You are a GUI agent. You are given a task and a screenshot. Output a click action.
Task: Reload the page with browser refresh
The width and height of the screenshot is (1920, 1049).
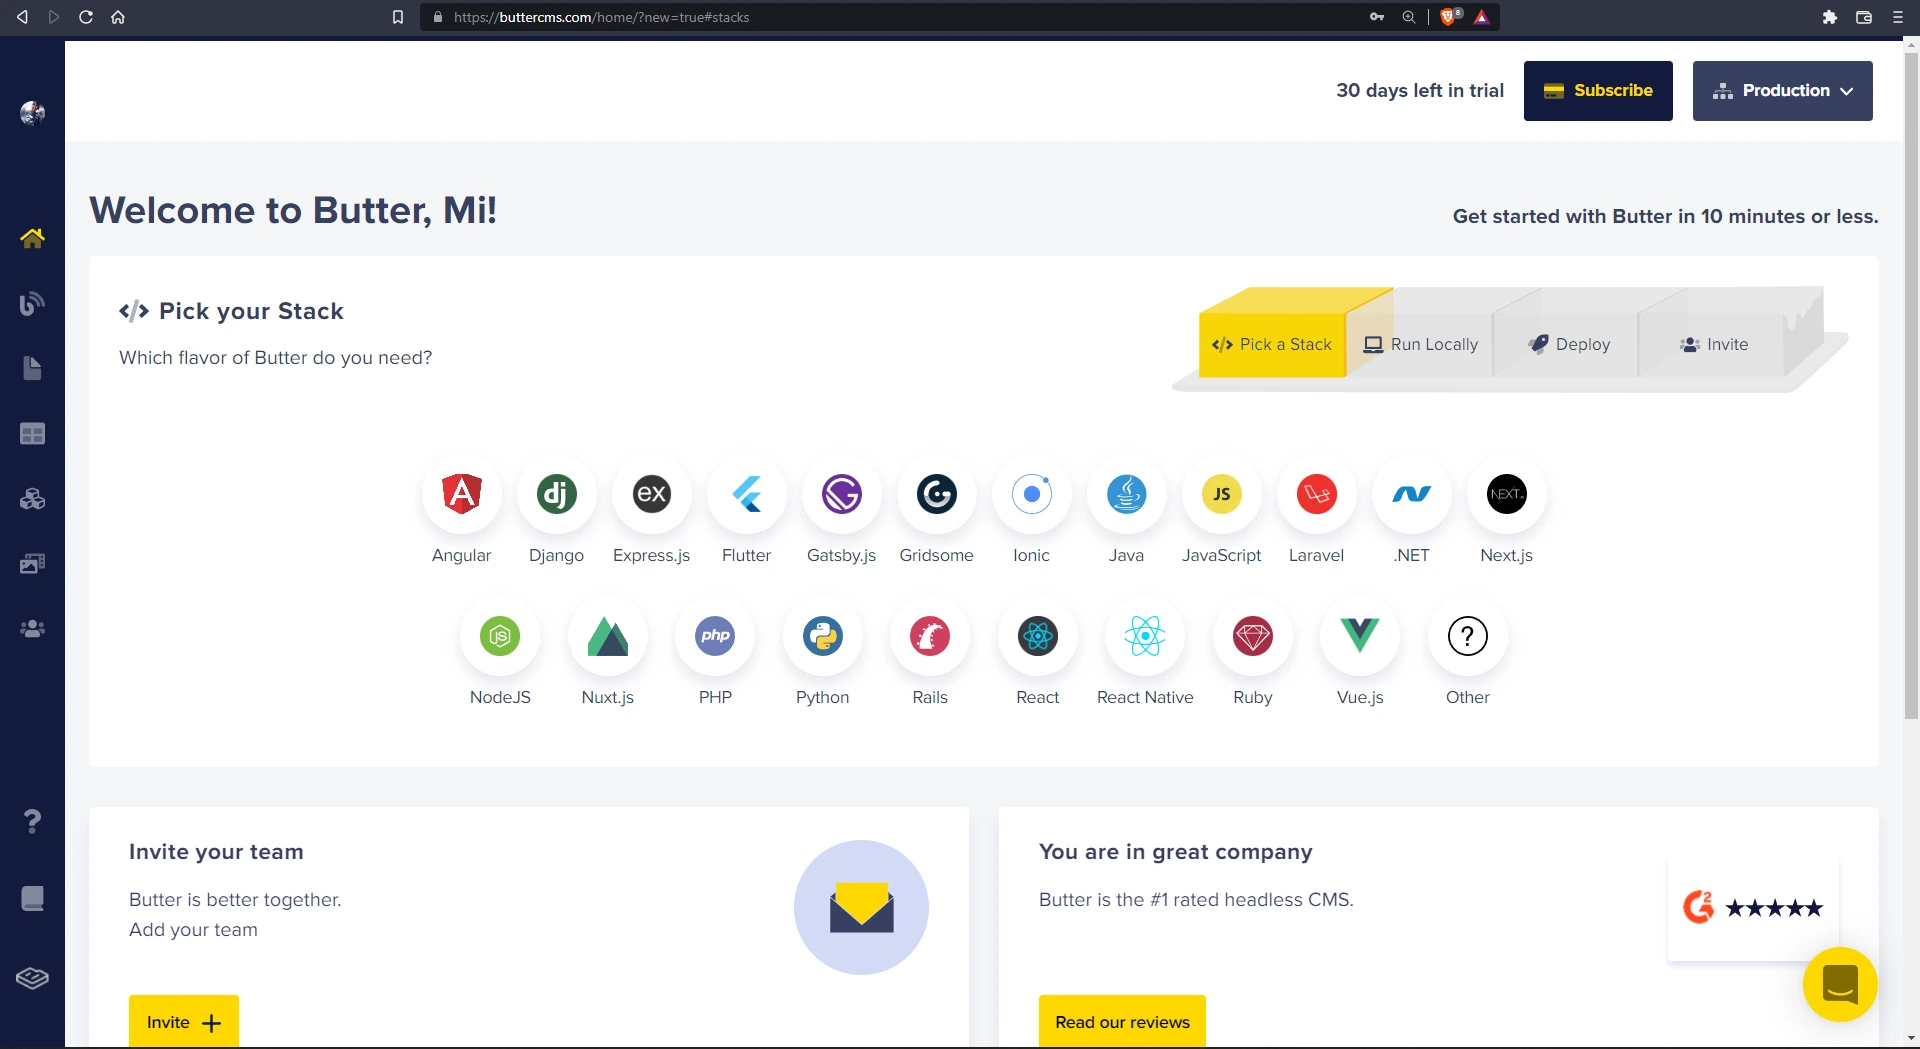pyautogui.click(x=86, y=17)
